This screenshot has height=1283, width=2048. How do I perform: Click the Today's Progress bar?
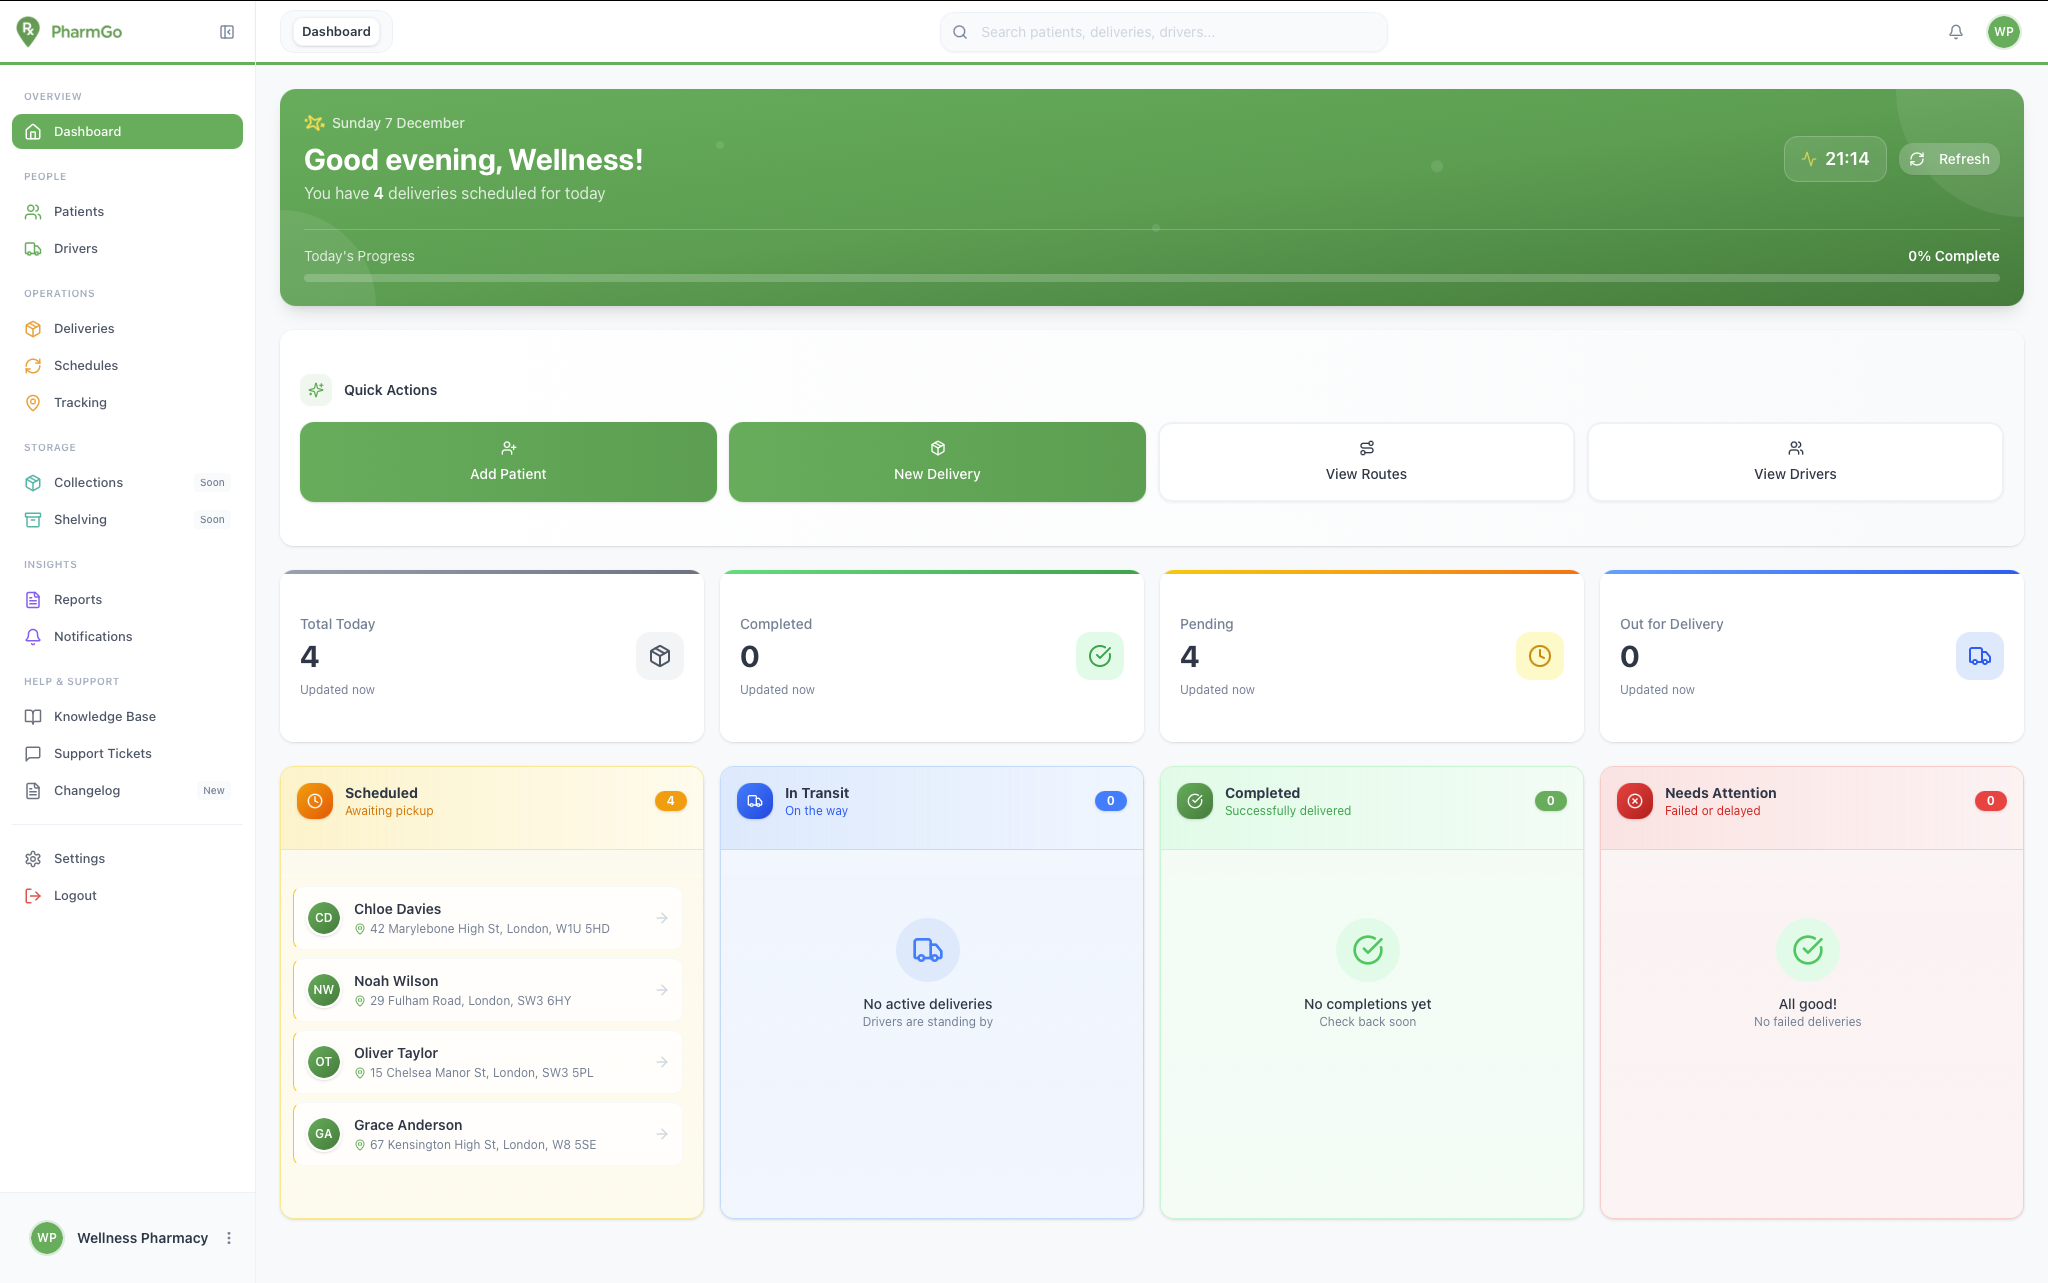[1151, 278]
